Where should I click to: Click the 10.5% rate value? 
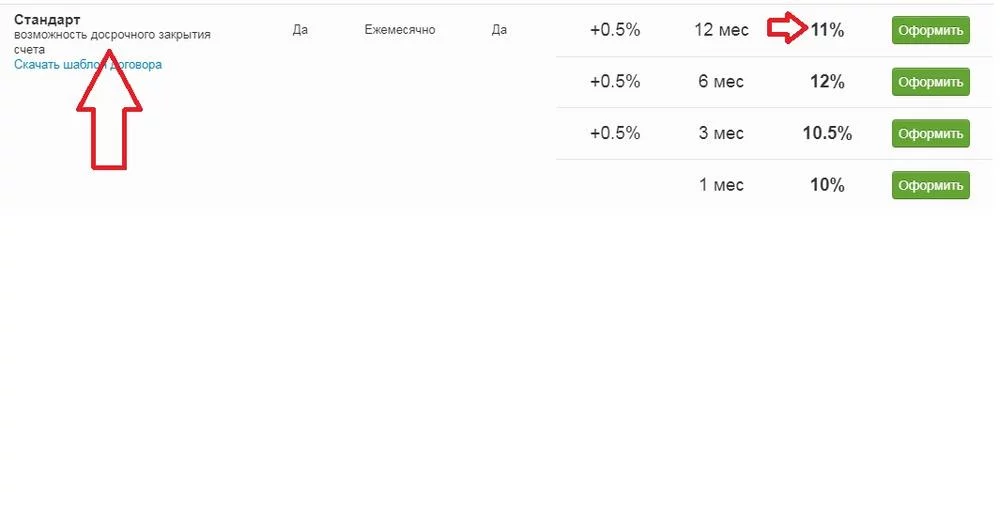827,133
